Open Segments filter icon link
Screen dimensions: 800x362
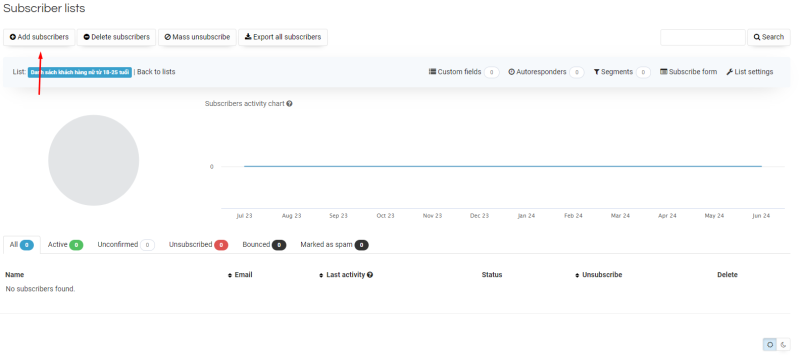click(x=613, y=72)
